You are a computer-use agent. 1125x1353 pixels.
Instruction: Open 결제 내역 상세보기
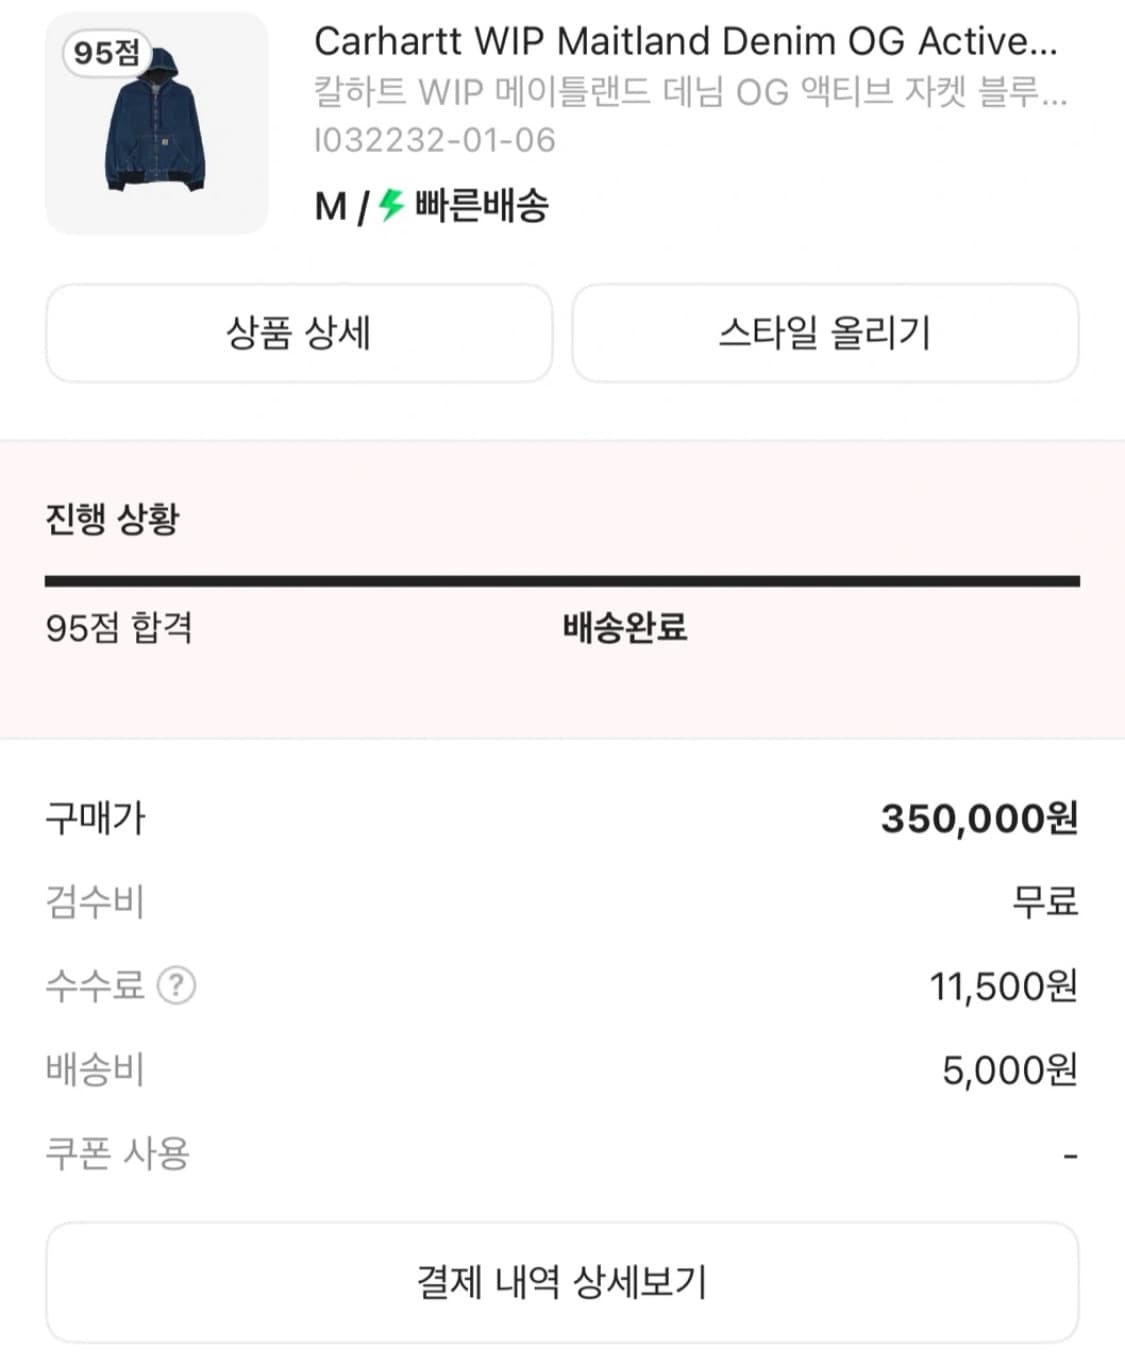point(562,1282)
